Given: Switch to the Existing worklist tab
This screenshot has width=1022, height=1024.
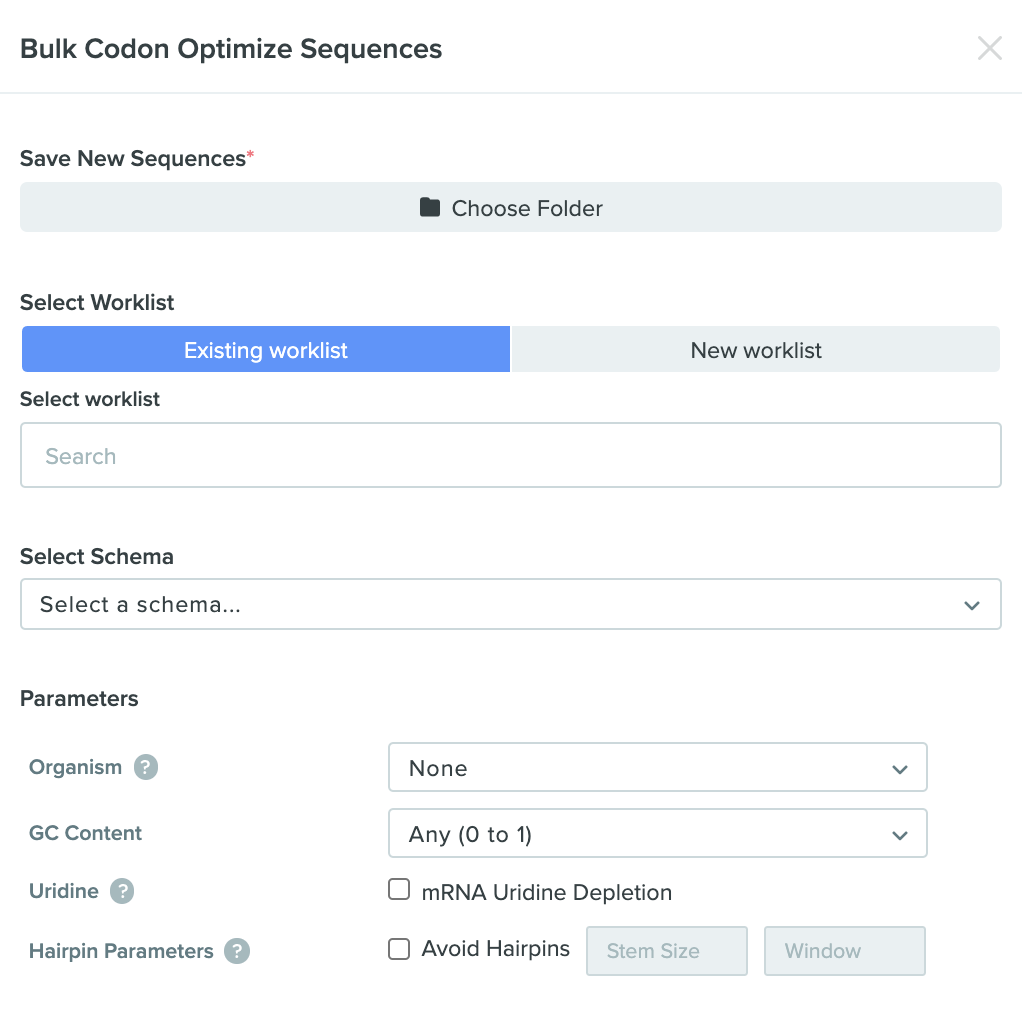Looking at the screenshot, I should point(266,349).
